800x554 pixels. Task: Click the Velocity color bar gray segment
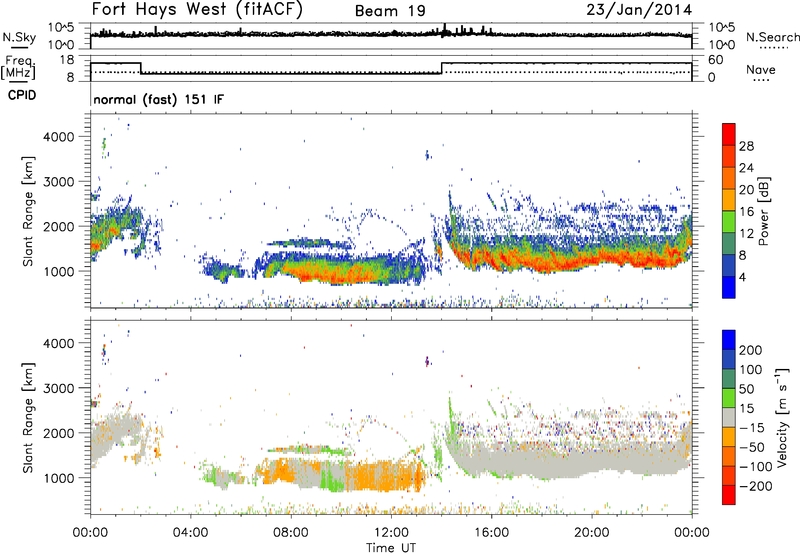pos(729,418)
